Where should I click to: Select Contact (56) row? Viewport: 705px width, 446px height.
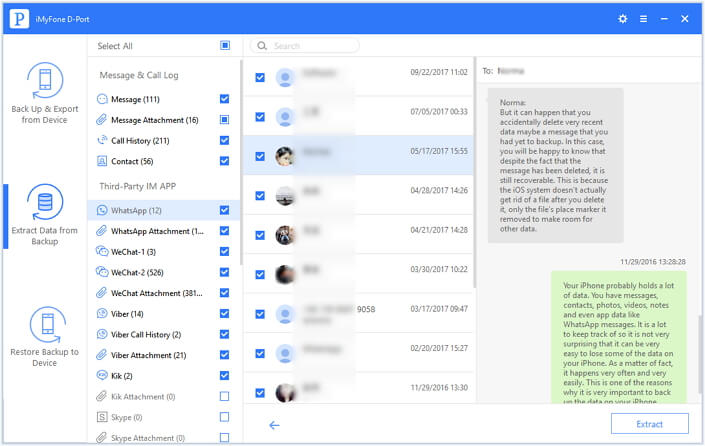click(164, 161)
